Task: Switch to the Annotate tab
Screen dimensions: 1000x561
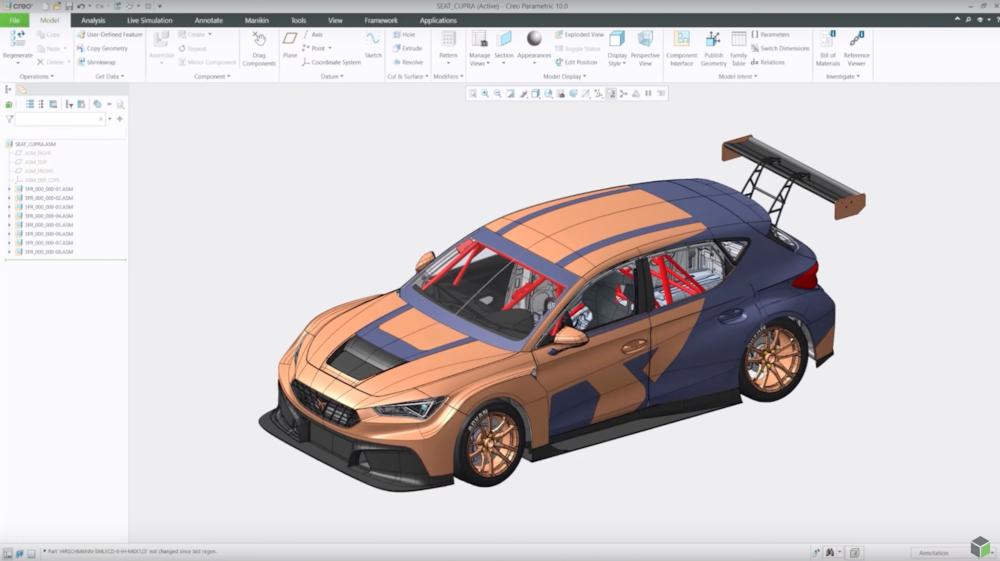Action: 209,20
